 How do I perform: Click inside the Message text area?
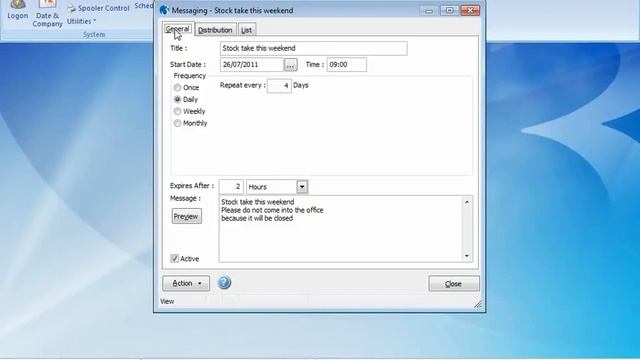tap(340, 229)
